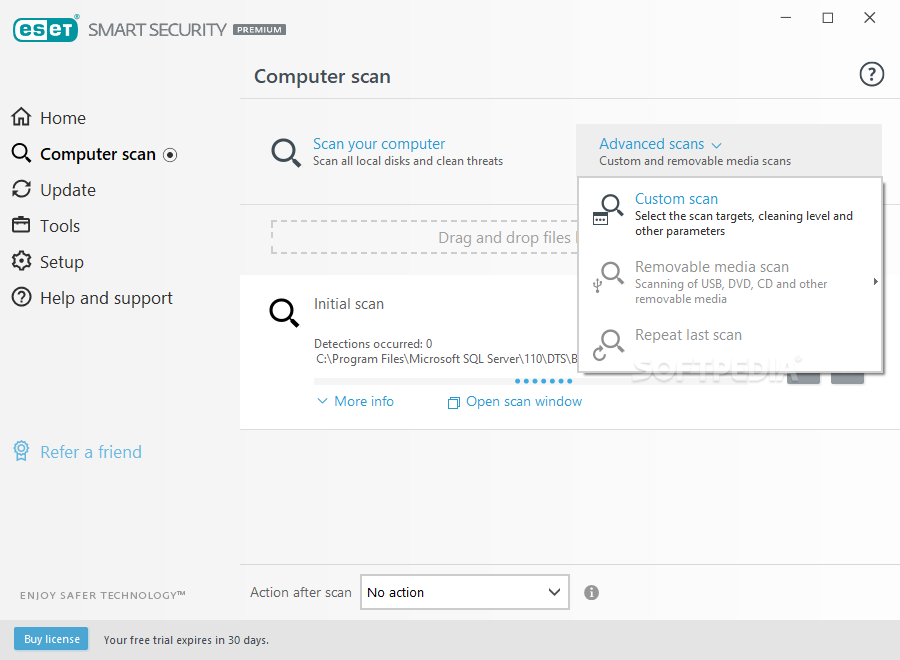Click the Detections occurred: 0 text

373,344
